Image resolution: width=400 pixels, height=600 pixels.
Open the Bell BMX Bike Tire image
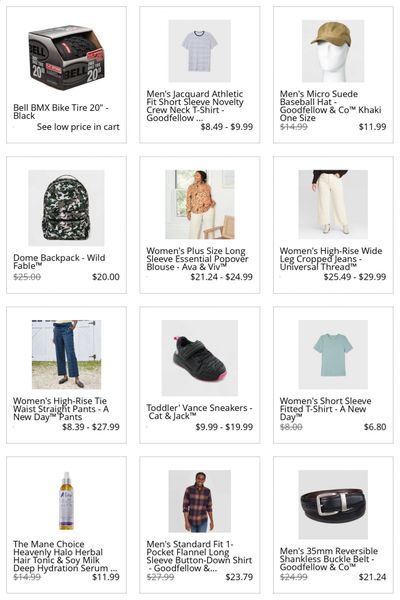(x=66, y=57)
